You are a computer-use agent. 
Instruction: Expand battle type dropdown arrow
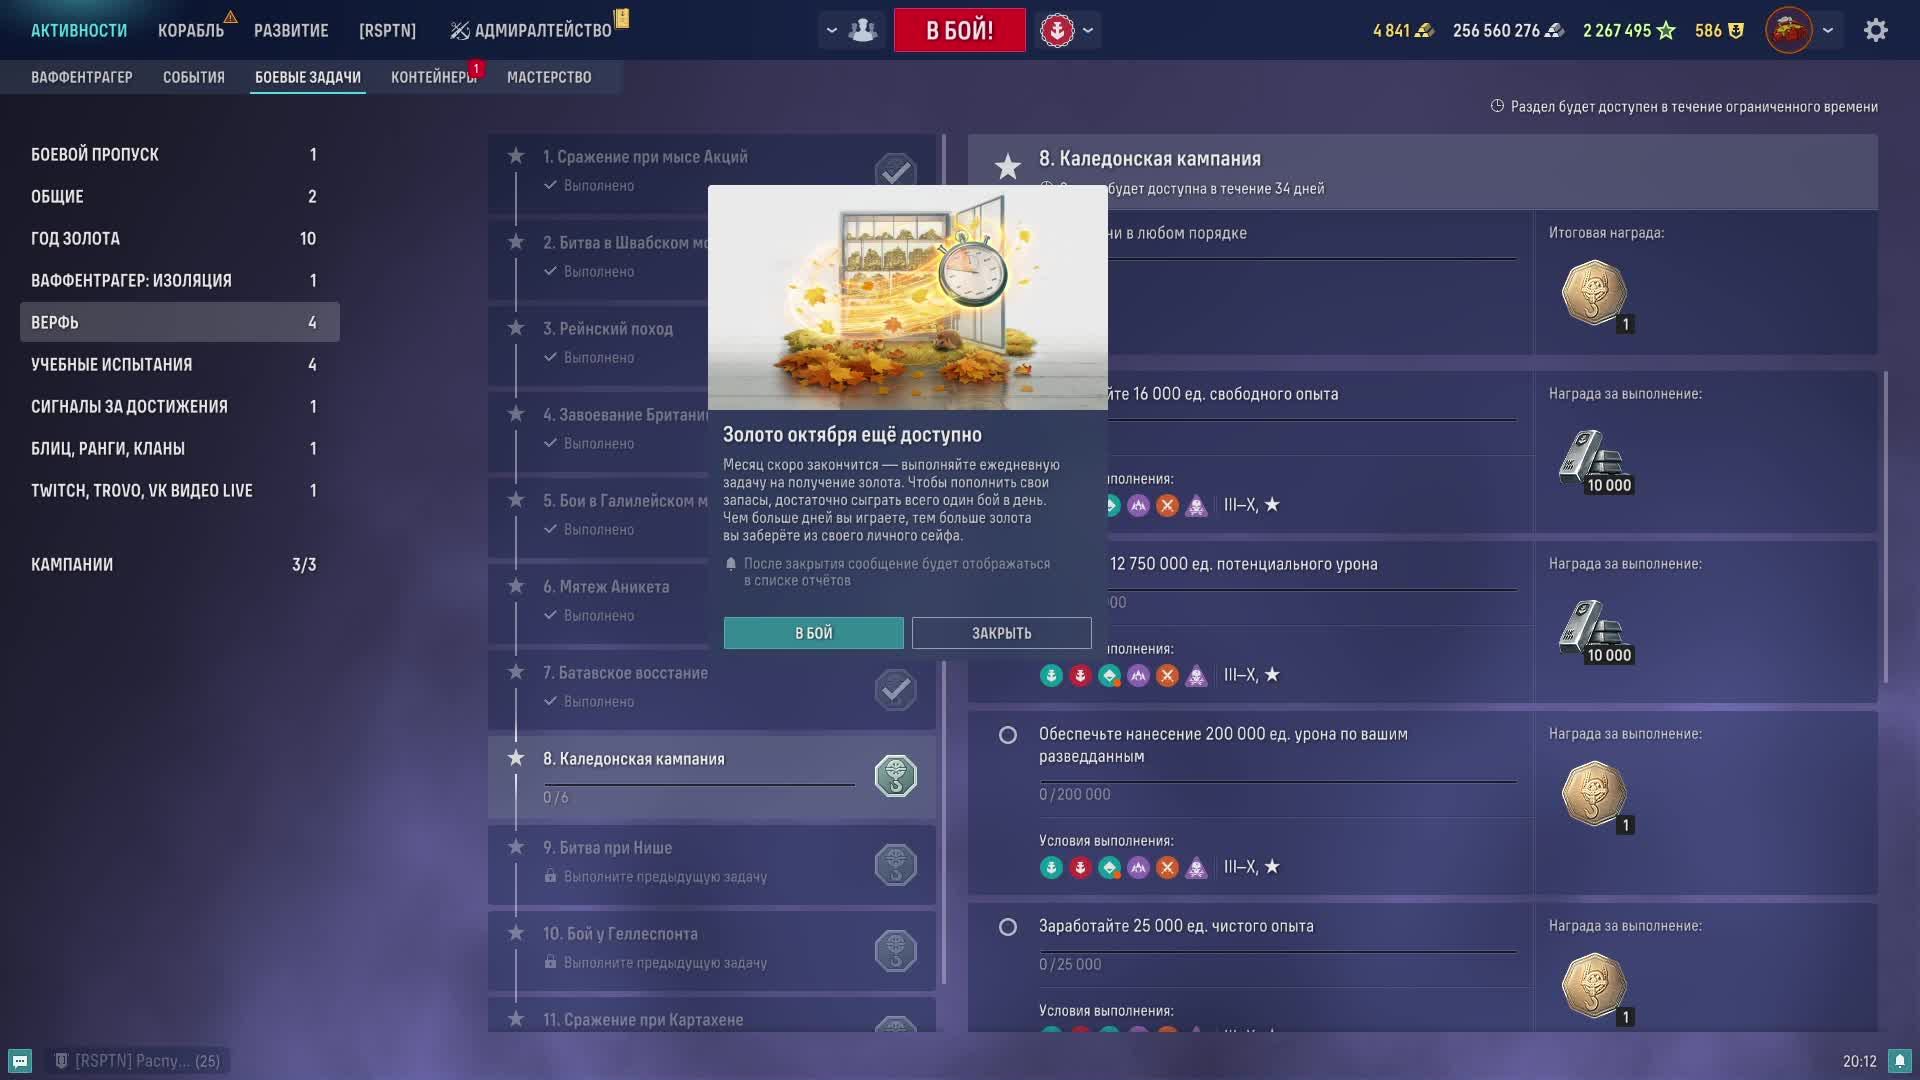pyautogui.click(x=1088, y=30)
